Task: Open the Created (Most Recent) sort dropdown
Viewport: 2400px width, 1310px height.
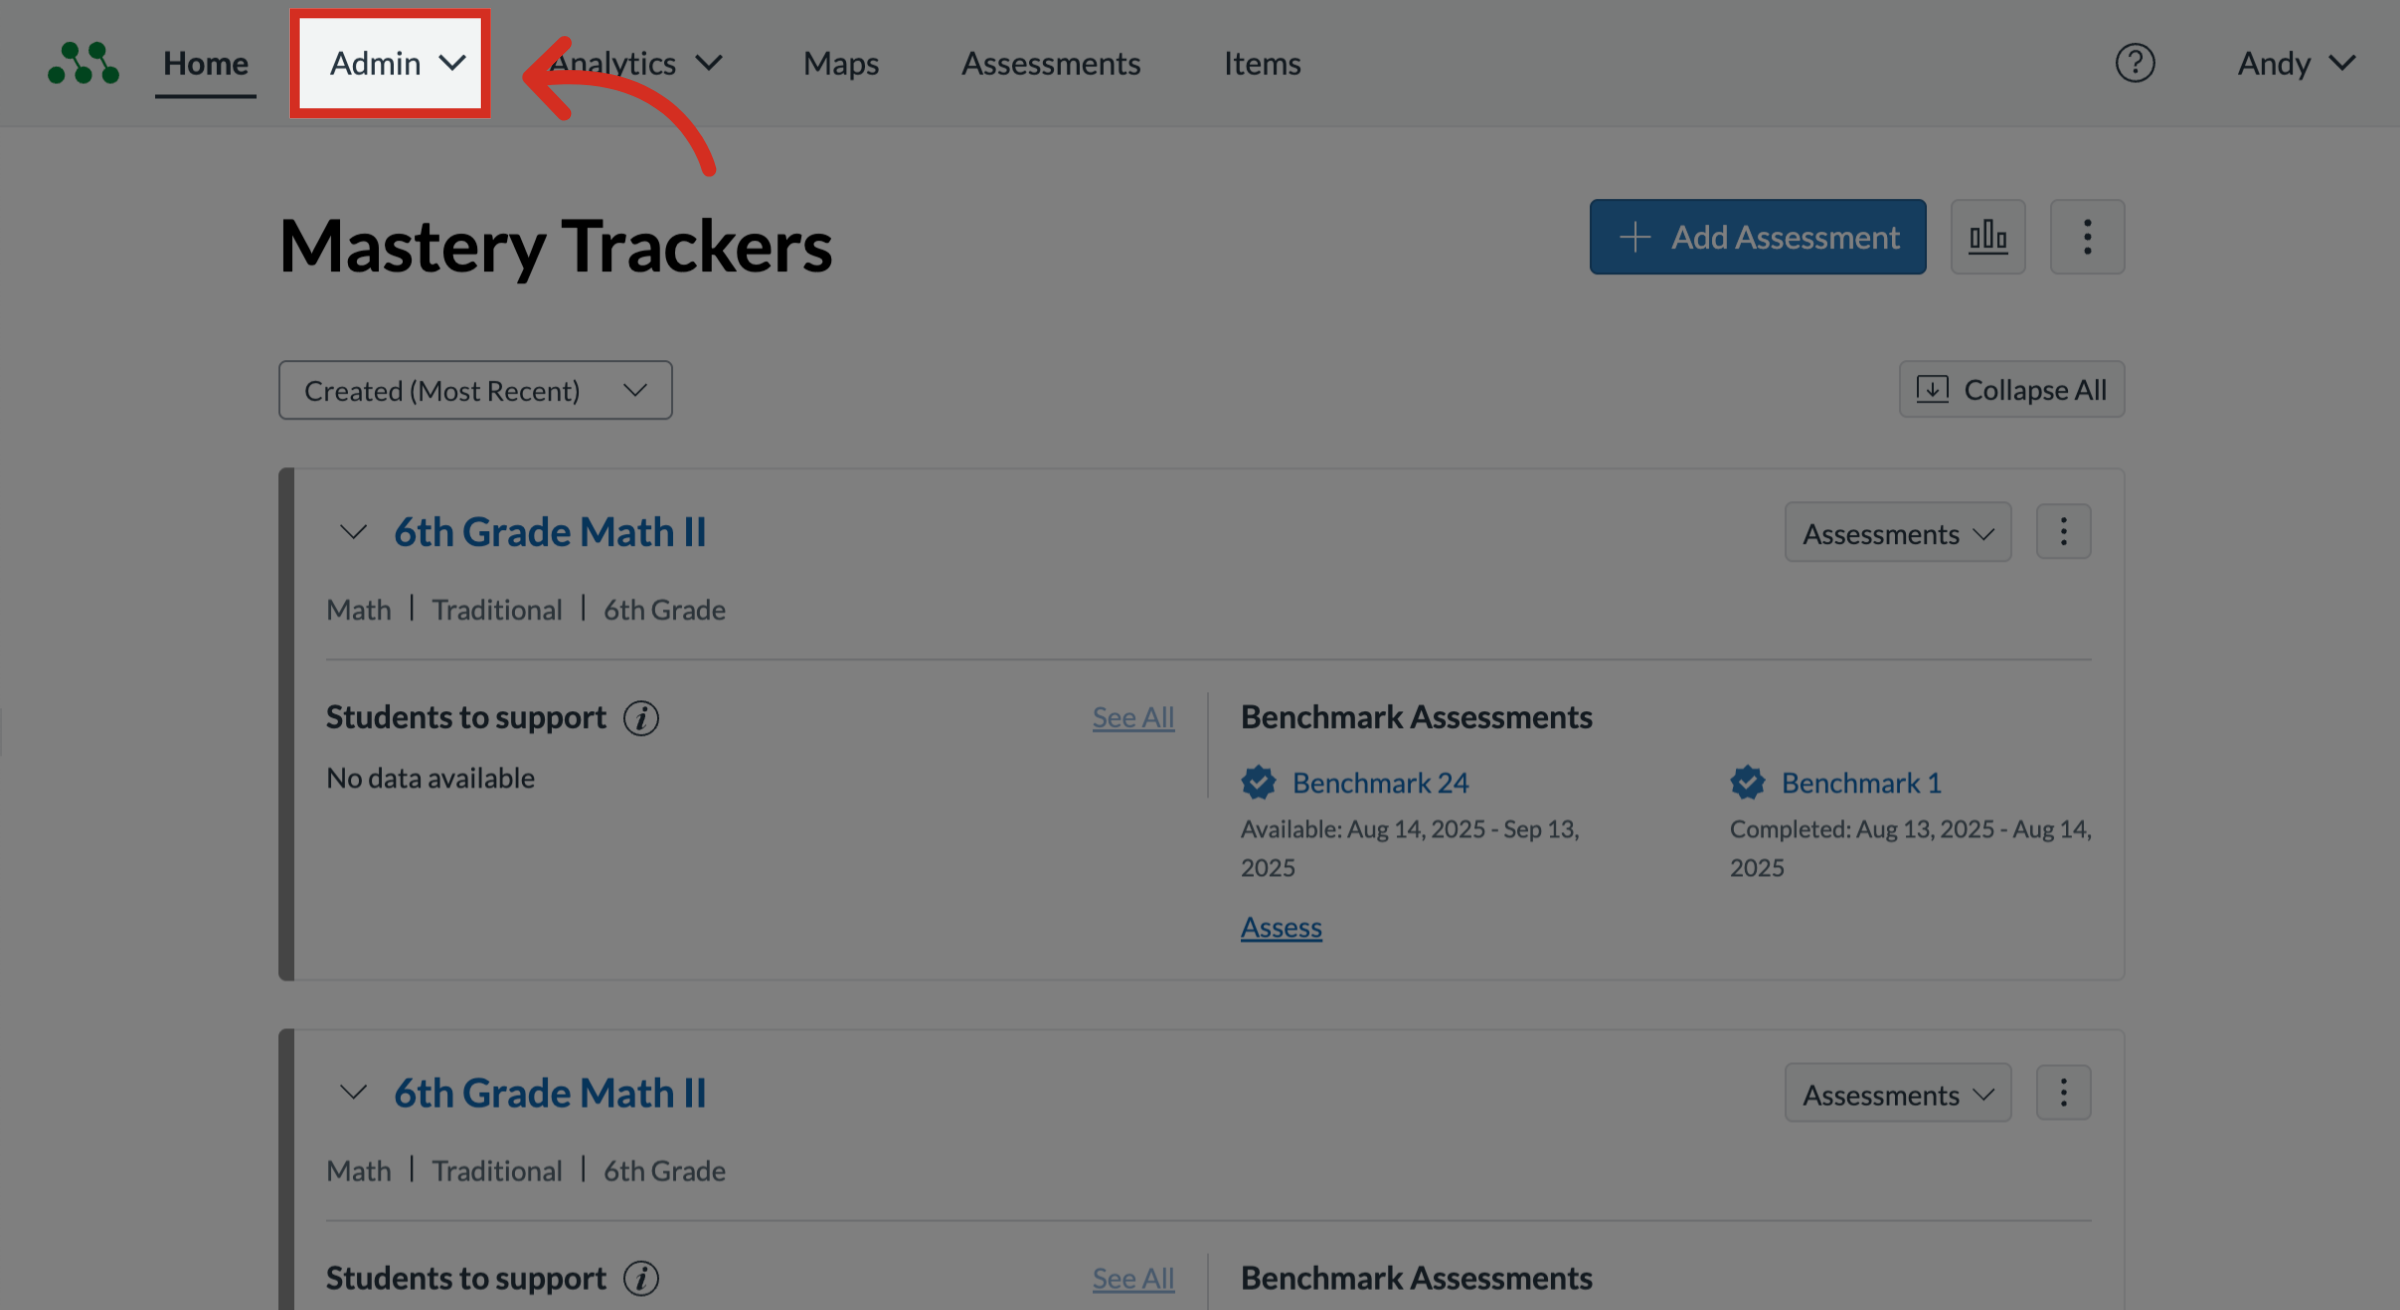Action: click(475, 391)
